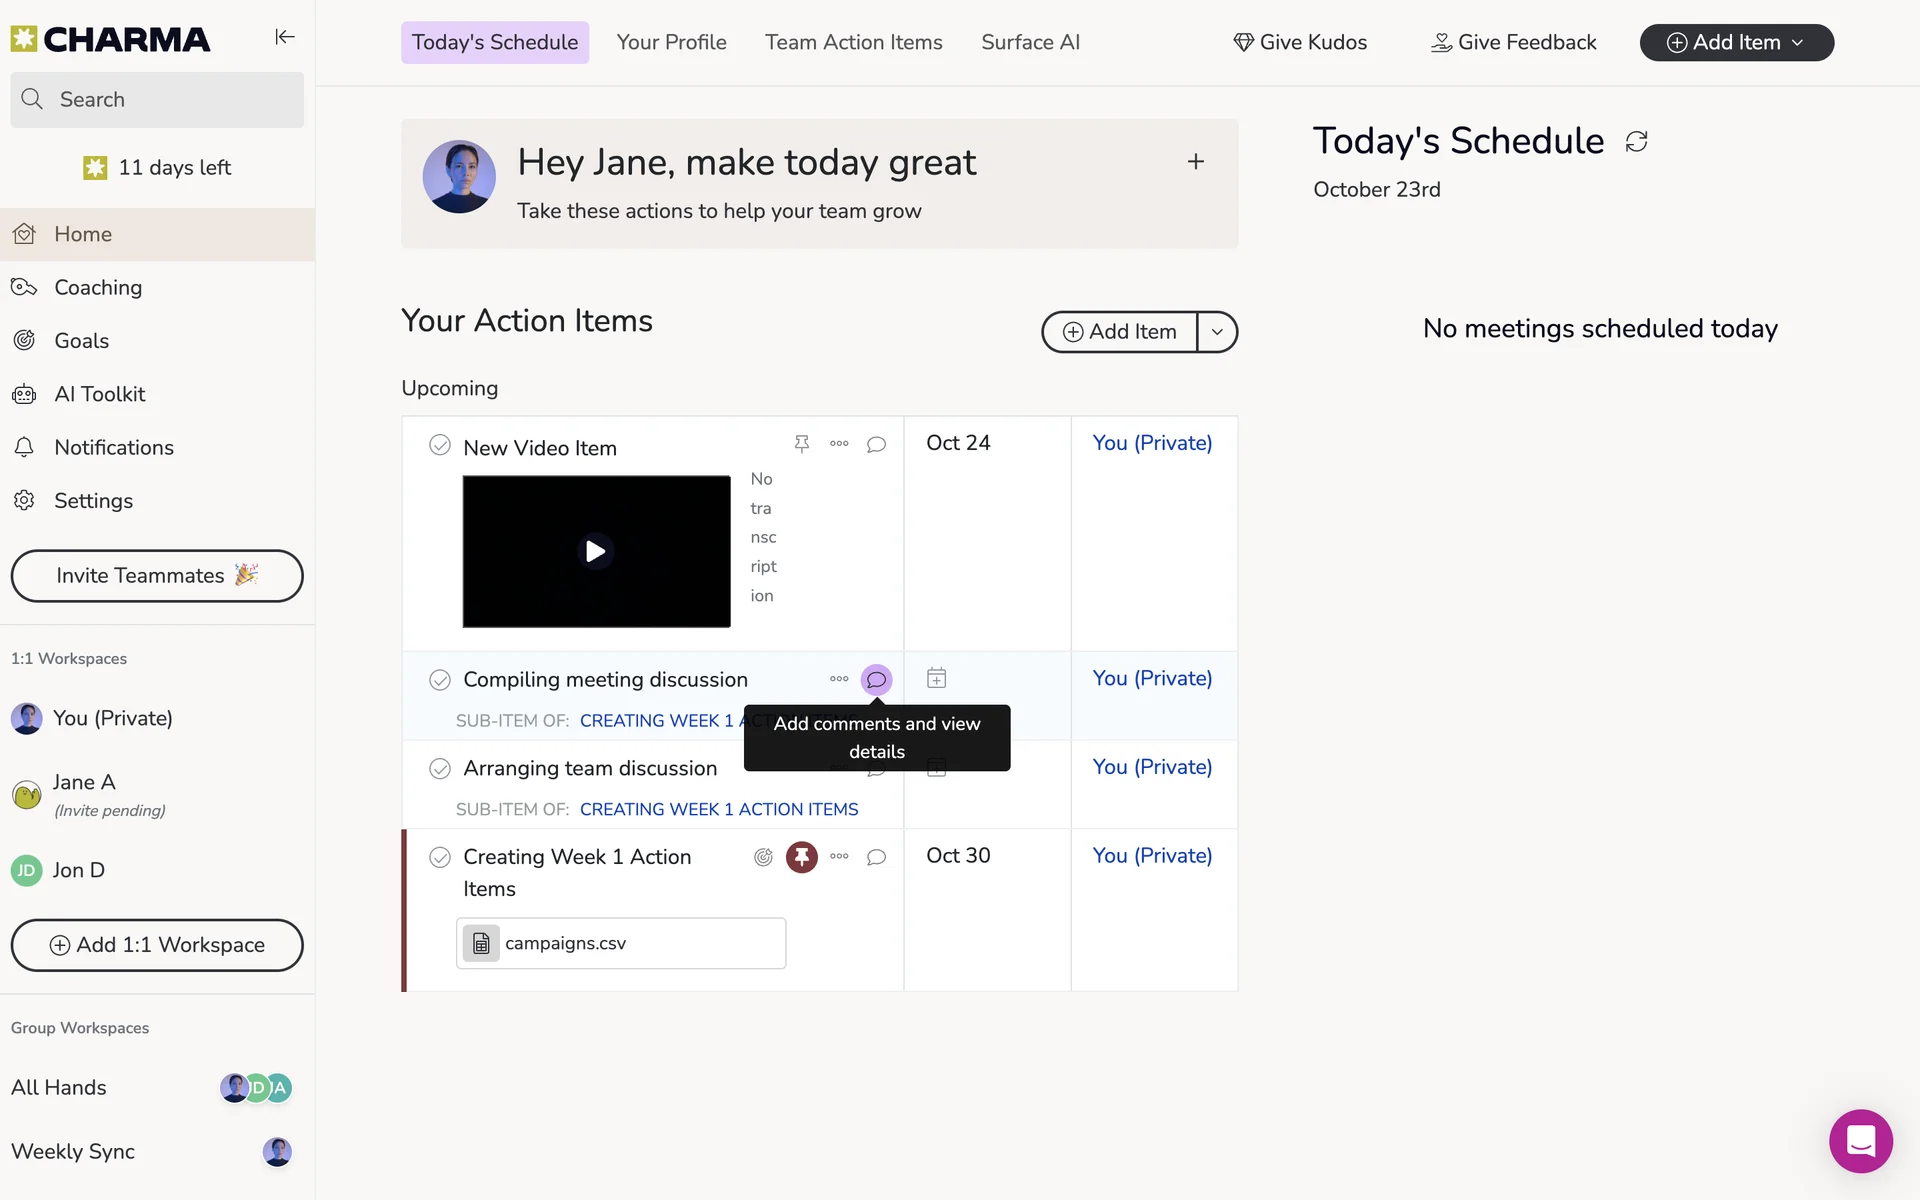Open comments on Compiling meeting discussion

coord(876,680)
